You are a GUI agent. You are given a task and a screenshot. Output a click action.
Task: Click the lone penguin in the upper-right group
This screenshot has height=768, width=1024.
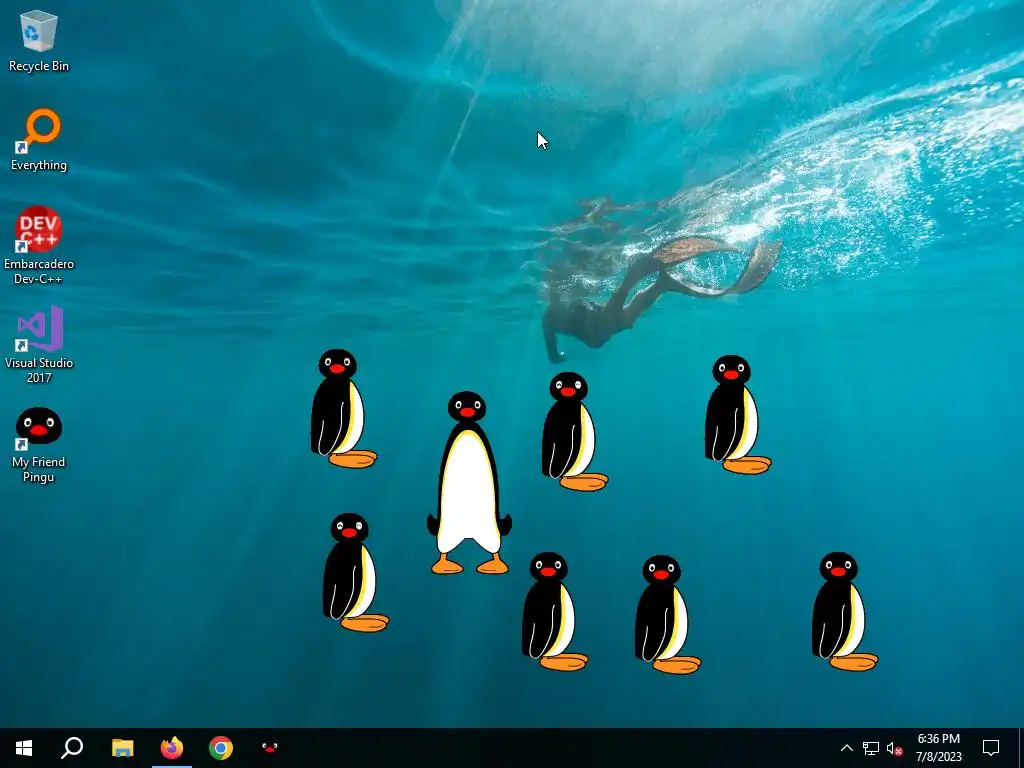(x=737, y=415)
